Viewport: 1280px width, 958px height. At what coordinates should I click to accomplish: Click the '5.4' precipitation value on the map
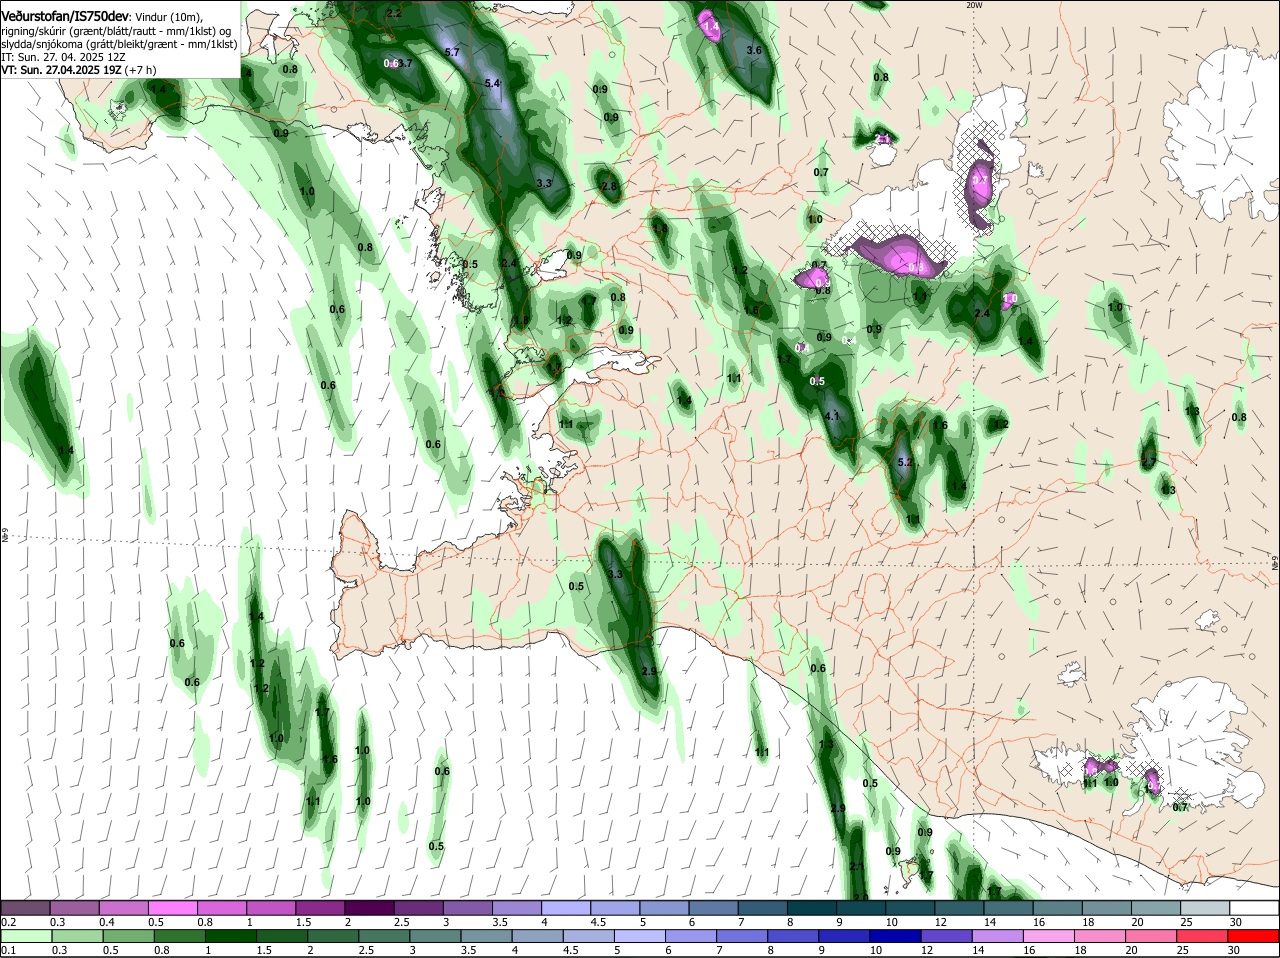tap(492, 84)
